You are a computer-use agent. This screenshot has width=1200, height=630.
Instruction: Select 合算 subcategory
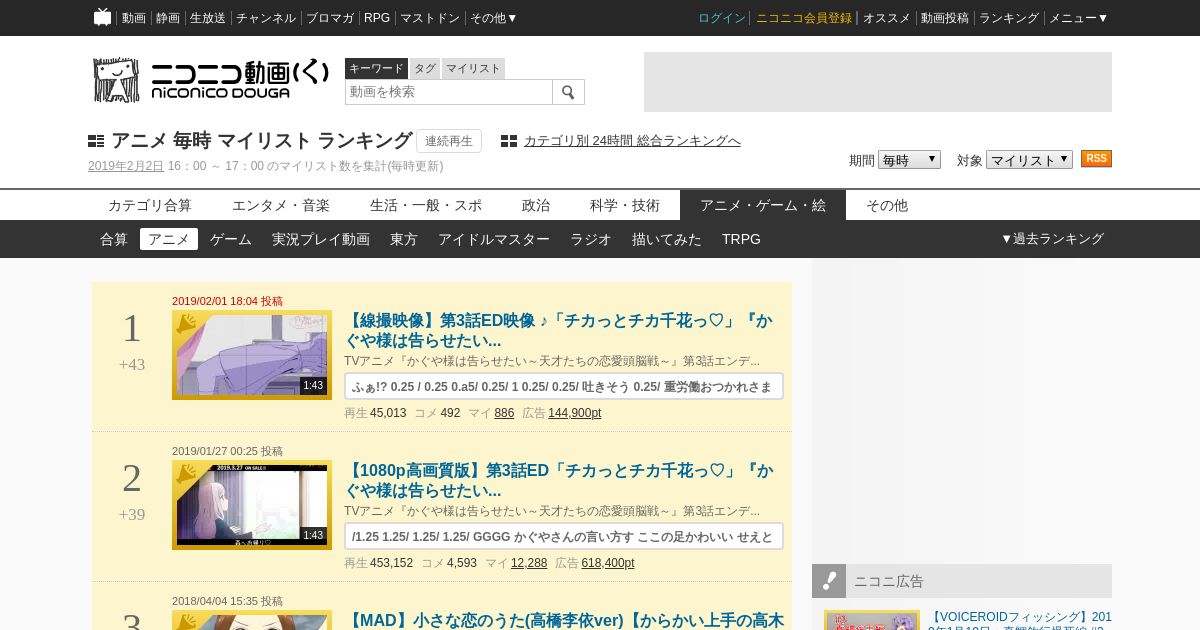click(x=114, y=239)
